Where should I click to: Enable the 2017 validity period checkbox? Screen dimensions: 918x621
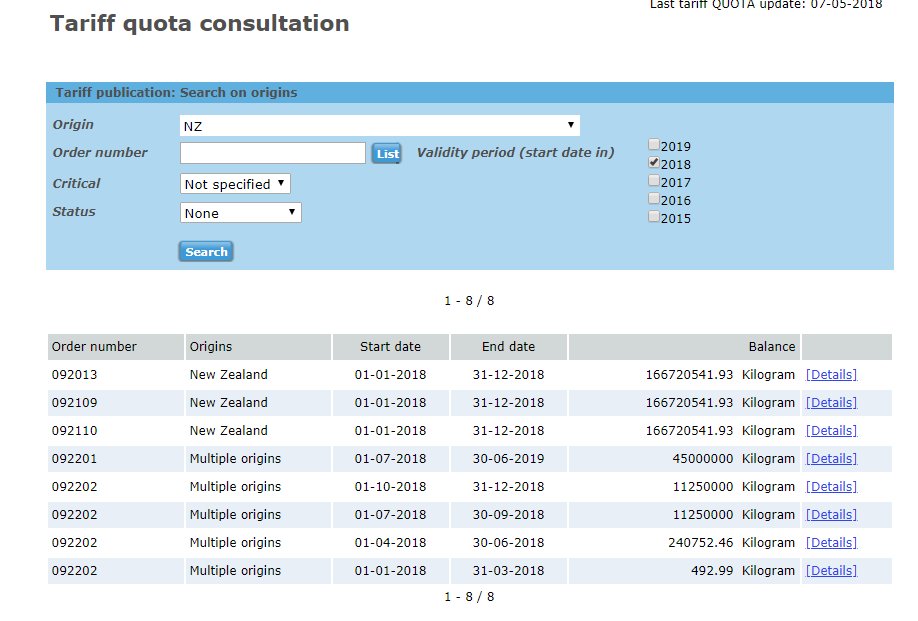tap(654, 181)
